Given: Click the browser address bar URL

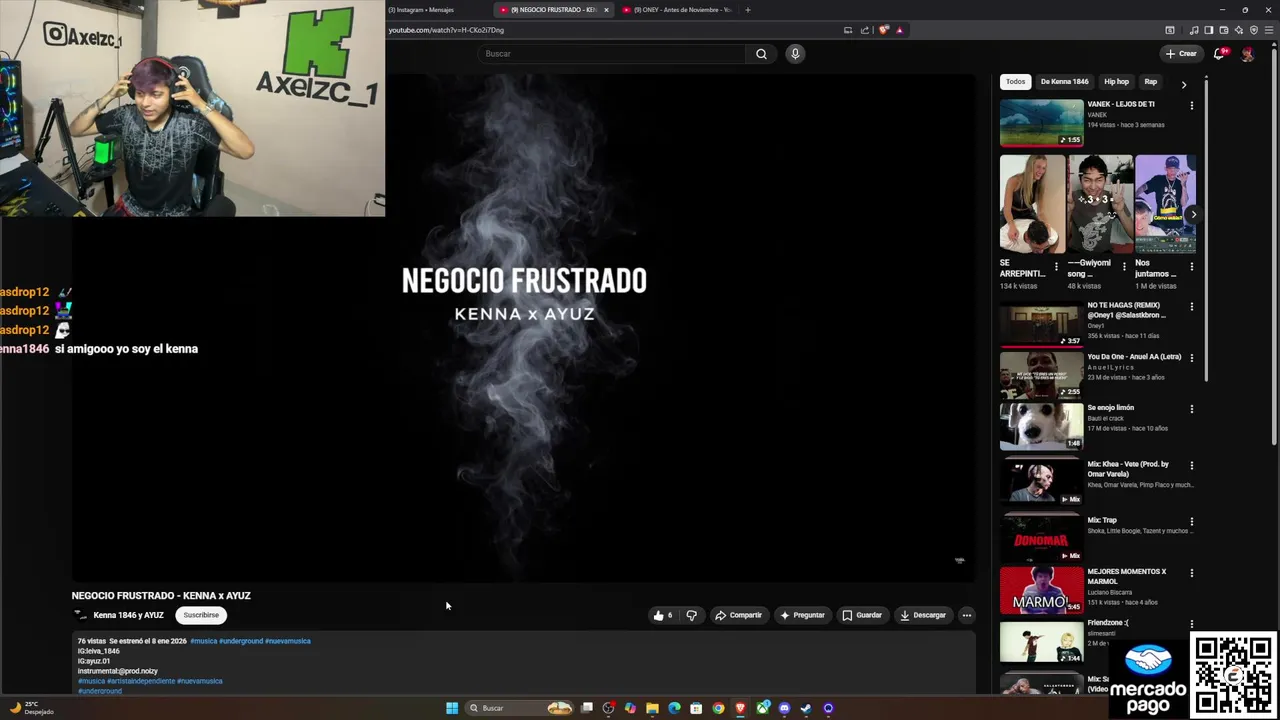Looking at the screenshot, I should tap(446, 30).
